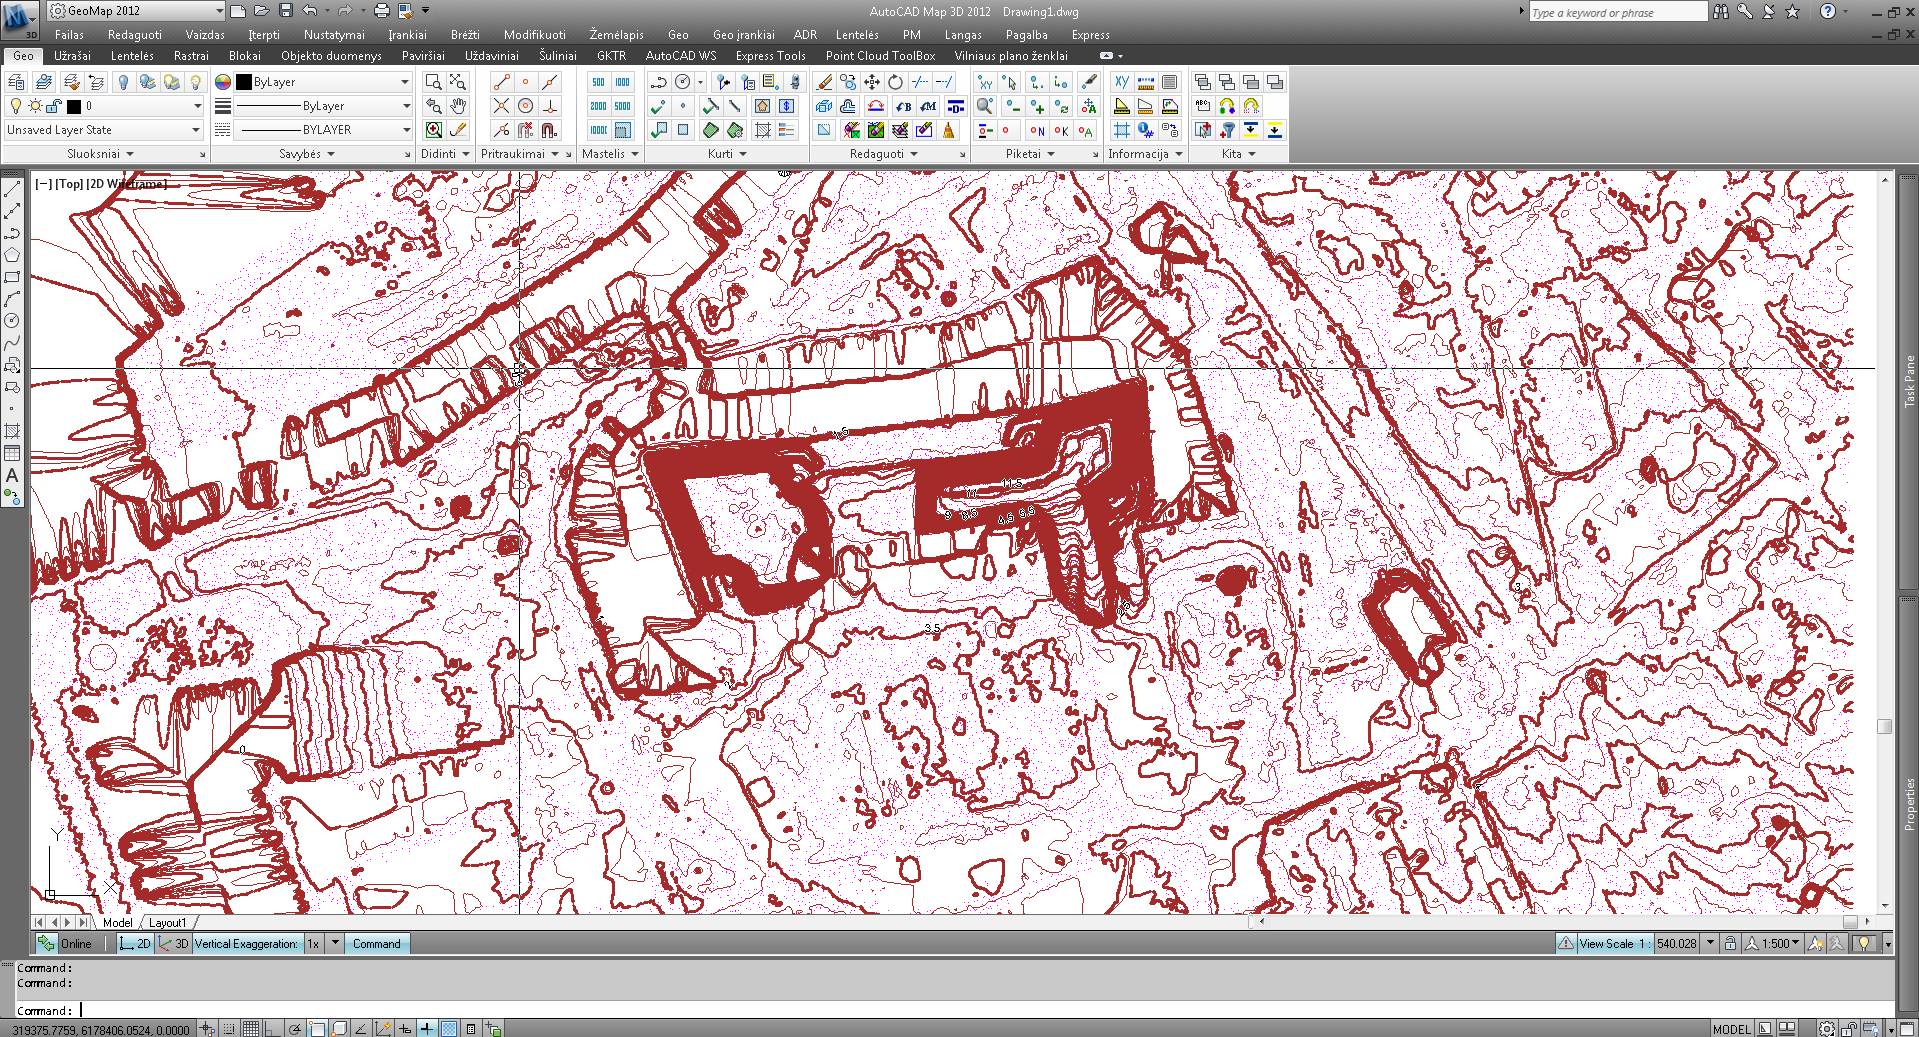Toggle the Online status button
This screenshot has height=1037, width=1919.
click(66, 944)
